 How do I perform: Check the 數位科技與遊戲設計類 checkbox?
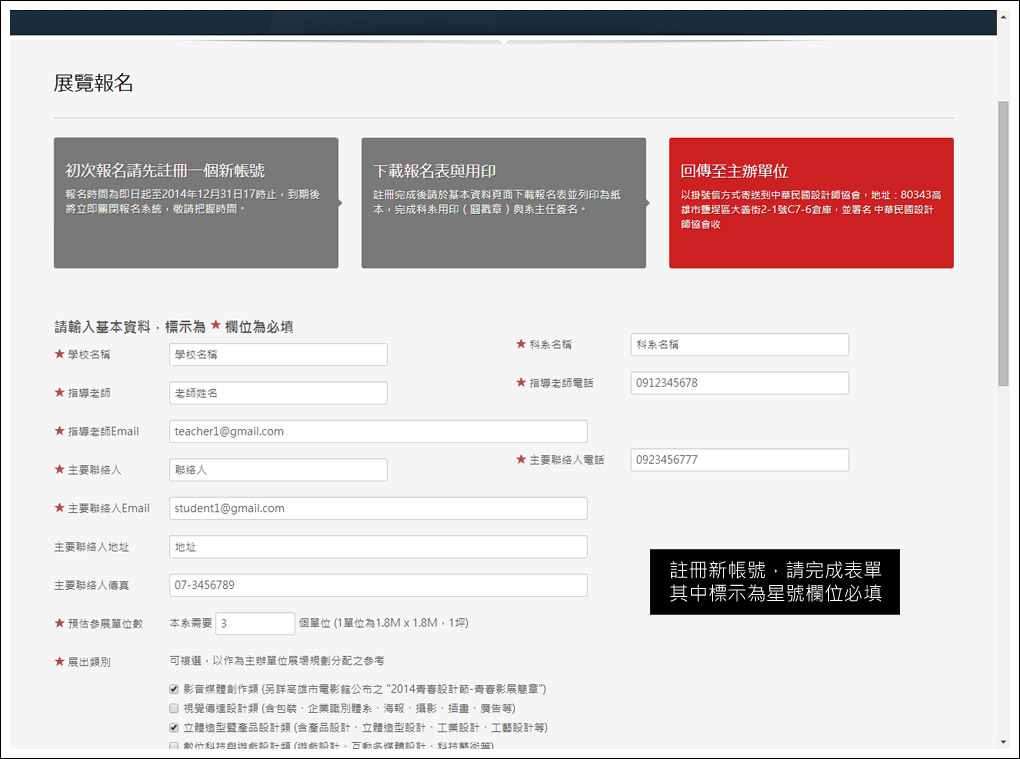click(x=174, y=746)
